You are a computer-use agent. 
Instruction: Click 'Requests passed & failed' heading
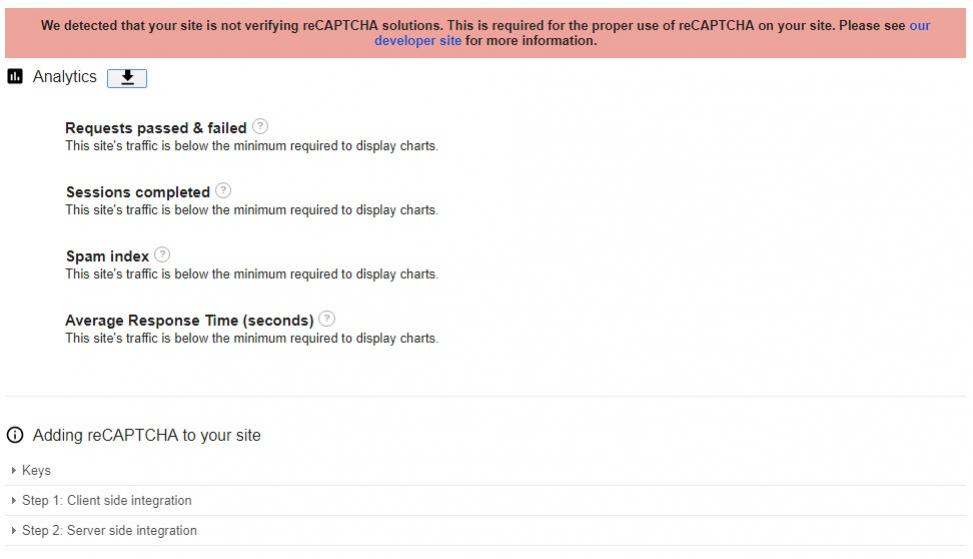pos(156,128)
